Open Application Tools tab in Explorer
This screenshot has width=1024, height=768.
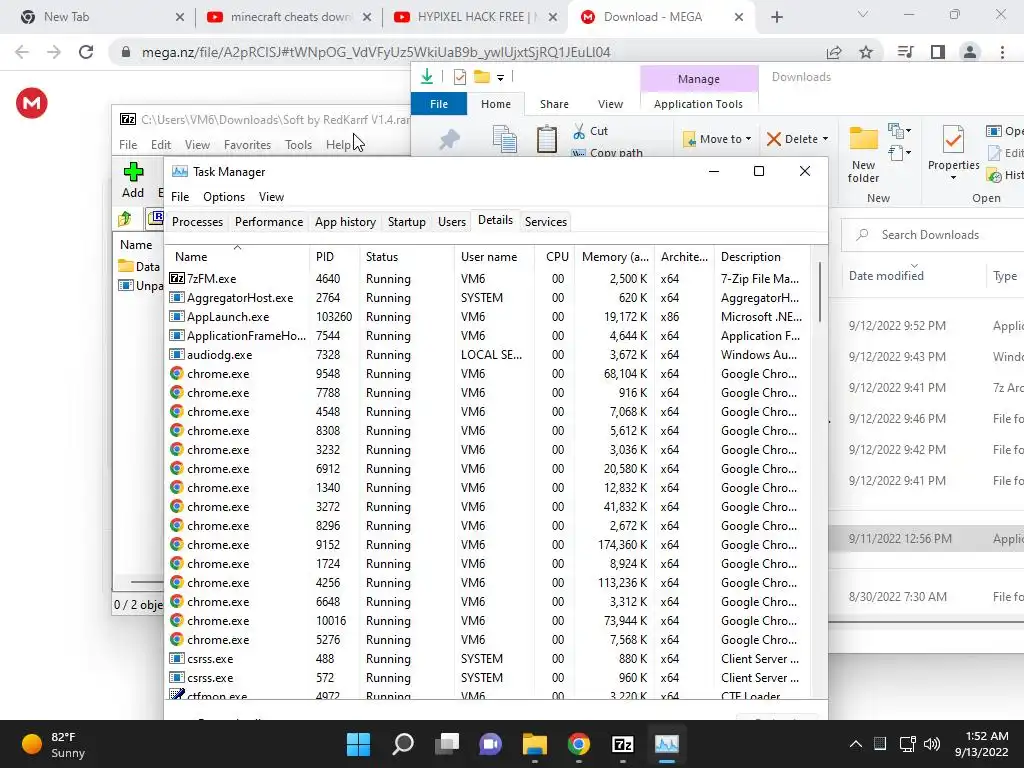(x=698, y=104)
